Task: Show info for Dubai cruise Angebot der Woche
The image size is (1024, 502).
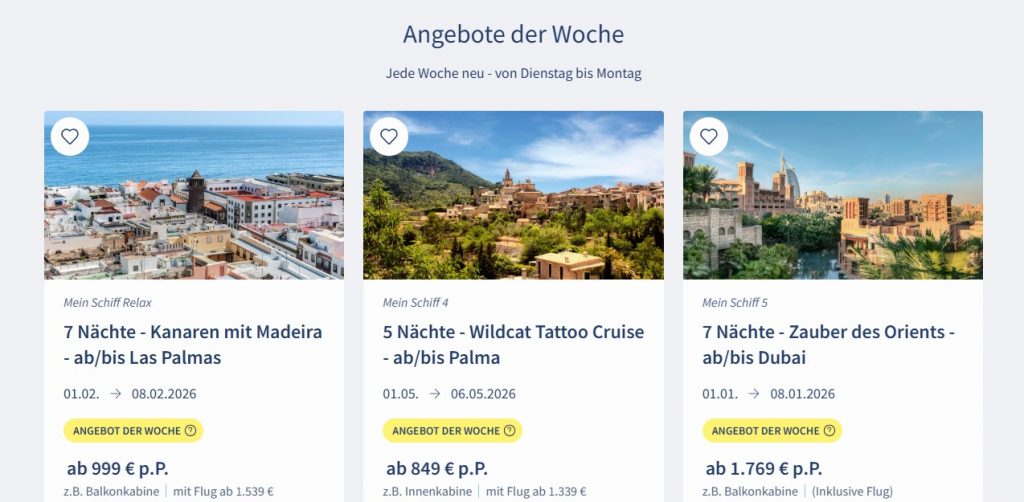Action: (x=829, y=431)
